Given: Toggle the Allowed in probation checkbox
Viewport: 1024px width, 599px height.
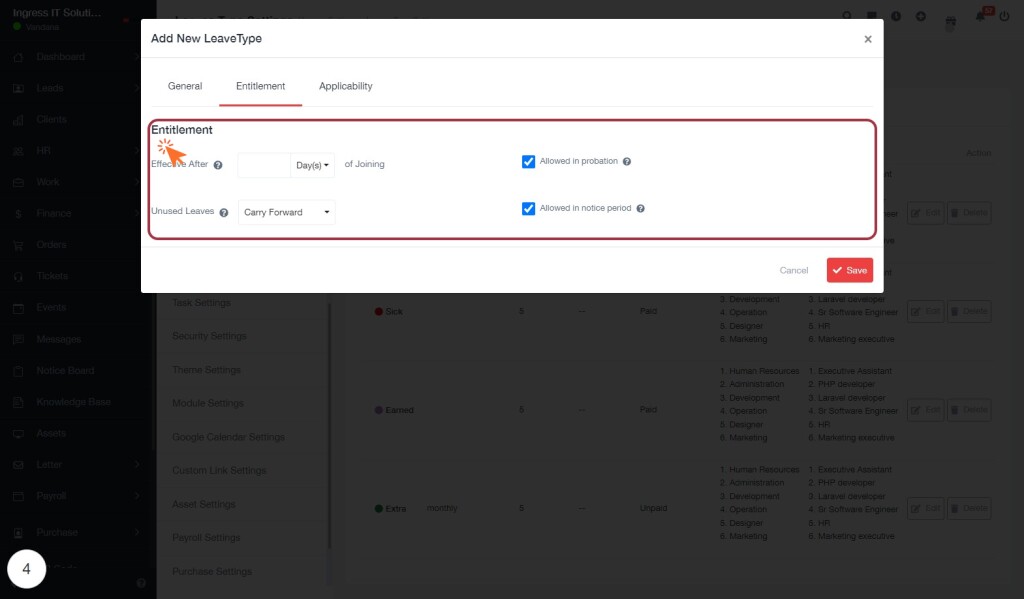Looking at the screenshot, I should (528, 161).
